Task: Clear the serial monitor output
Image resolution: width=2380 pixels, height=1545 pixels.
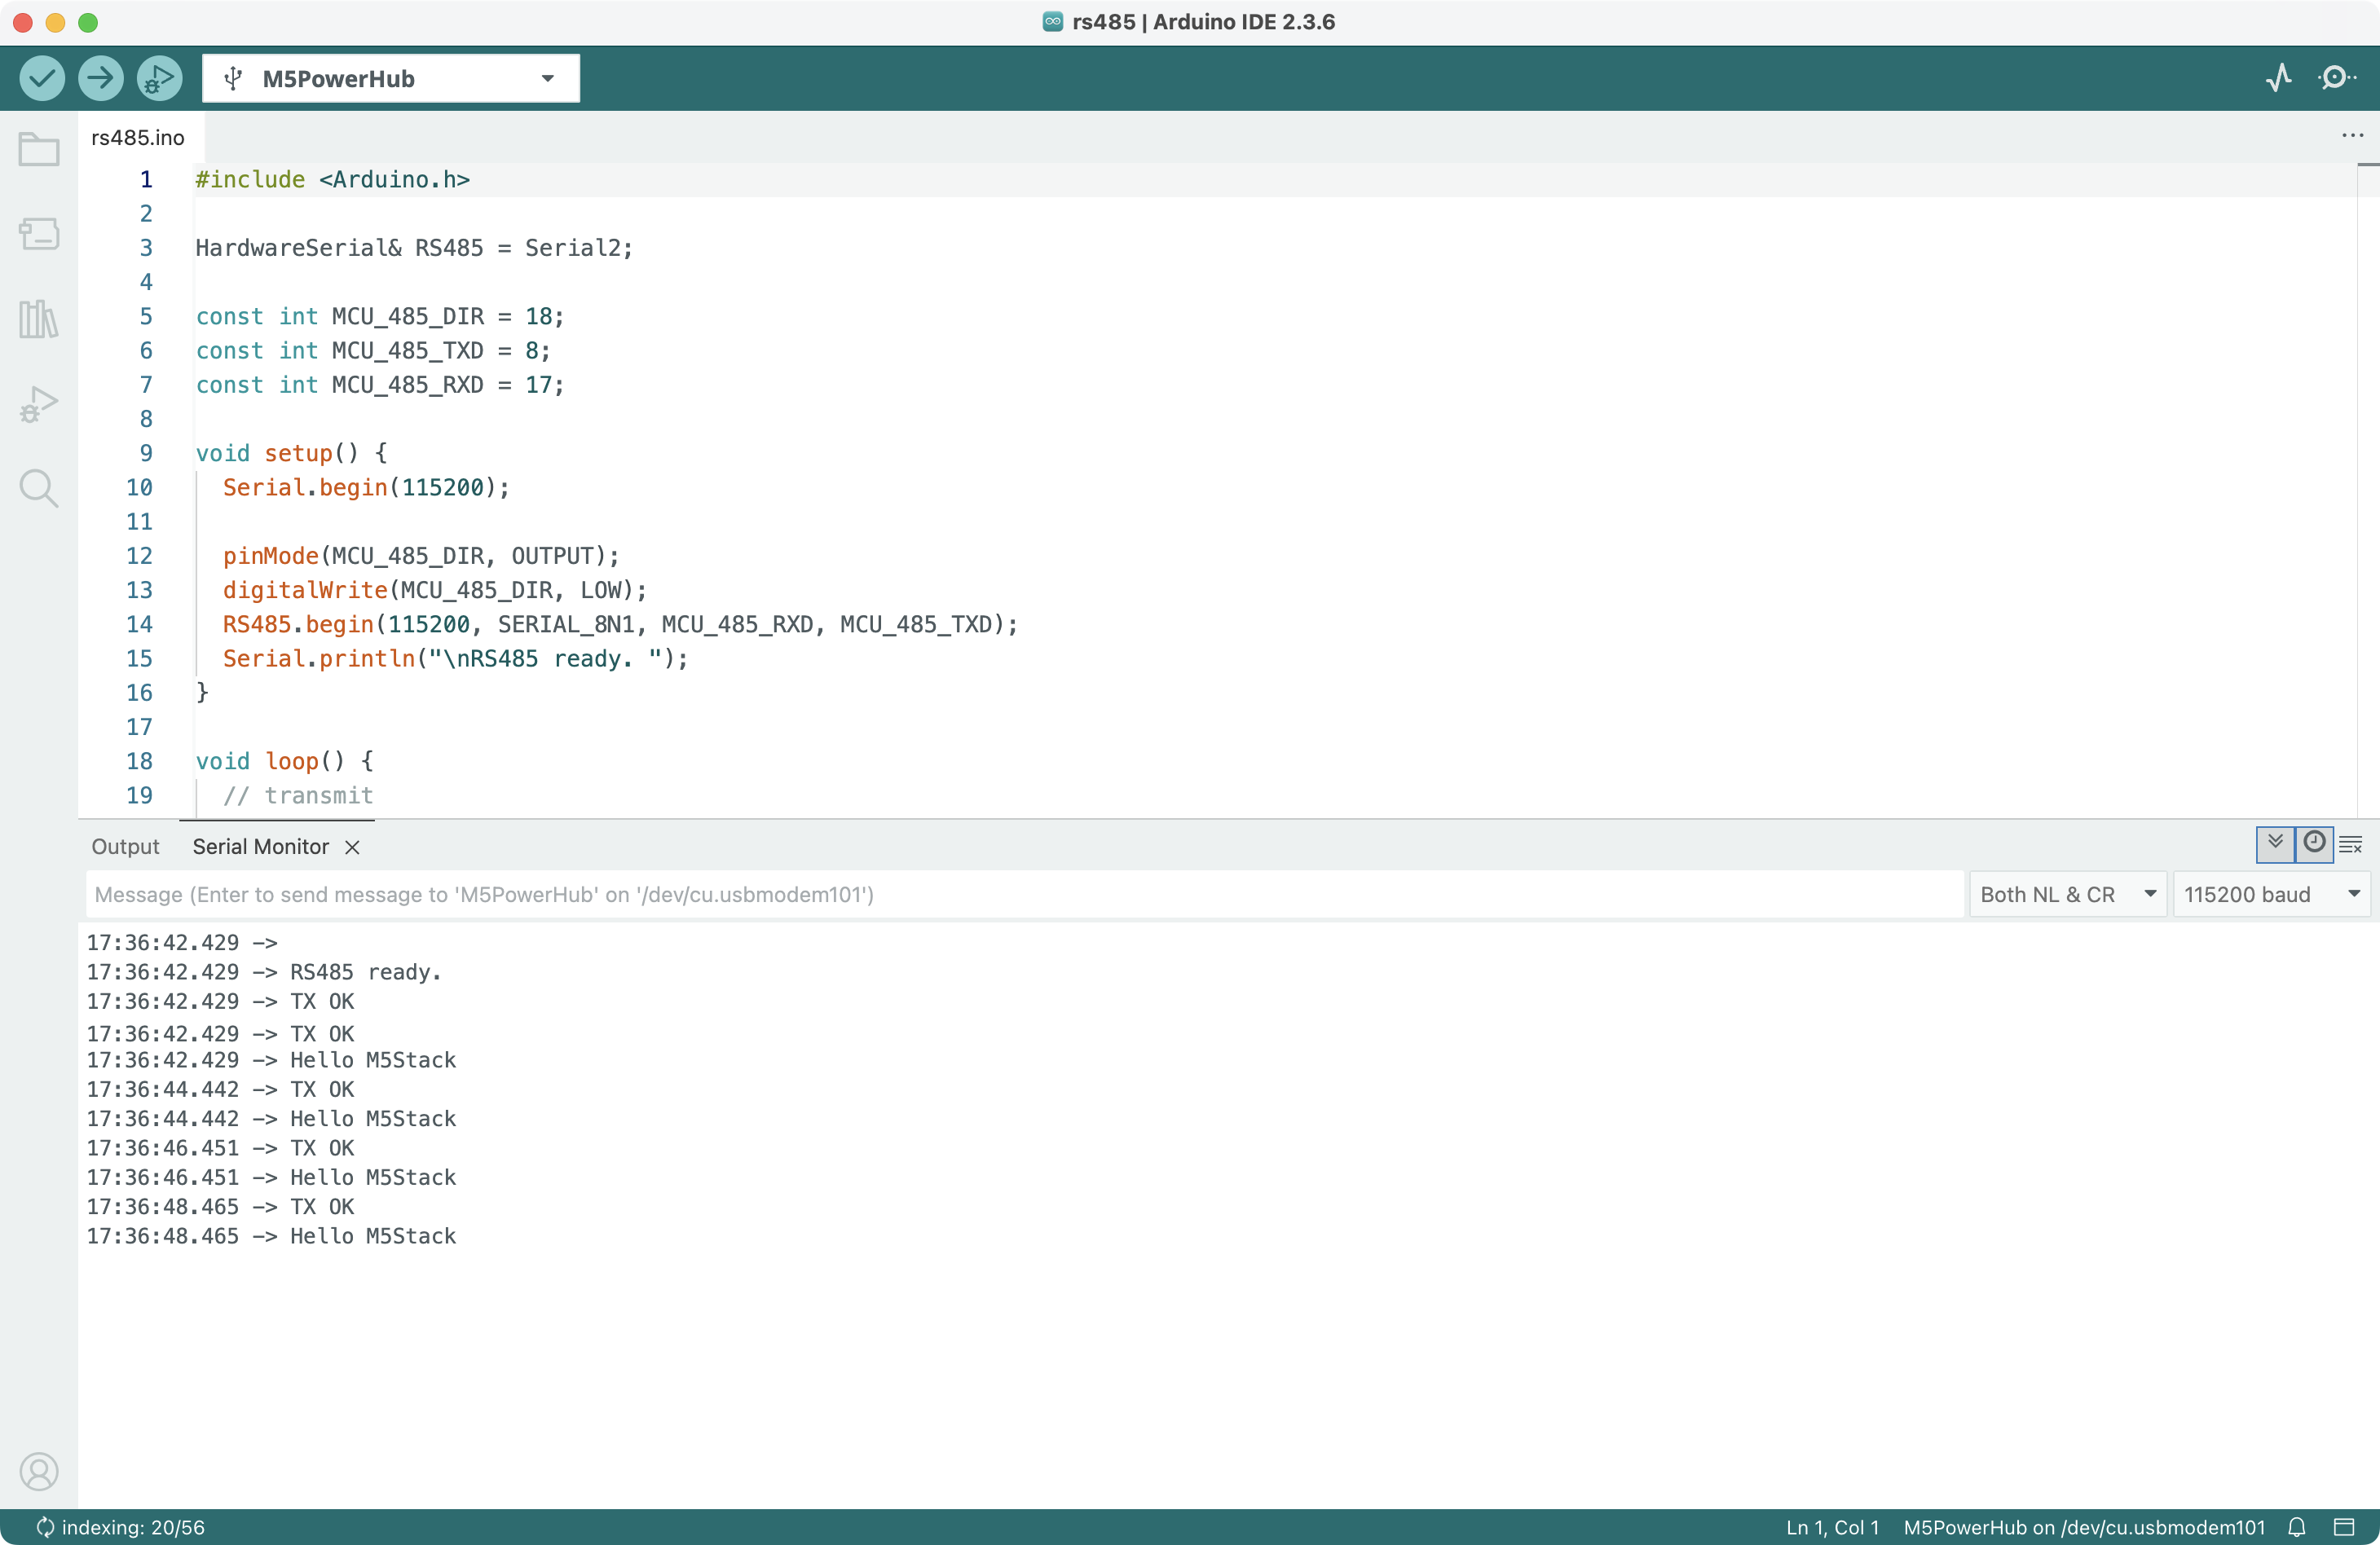Action: pyautogui.click(x=2351, y=845)
